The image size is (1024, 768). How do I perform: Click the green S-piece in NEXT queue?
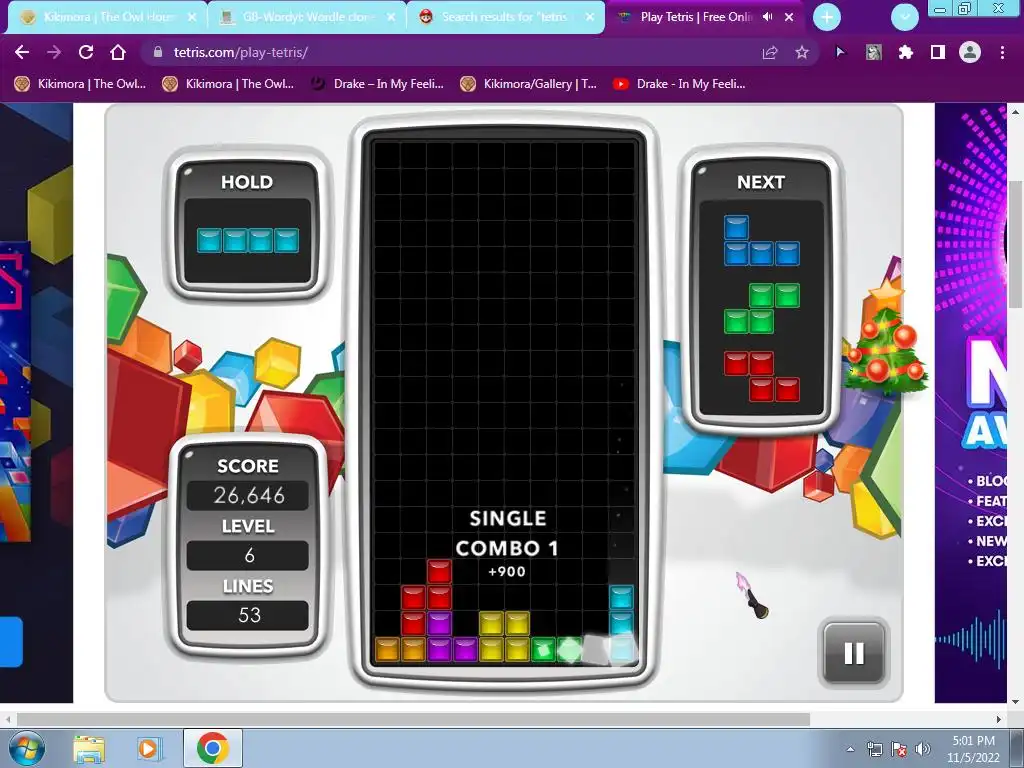pyautogui.click(x=761, y=308)
